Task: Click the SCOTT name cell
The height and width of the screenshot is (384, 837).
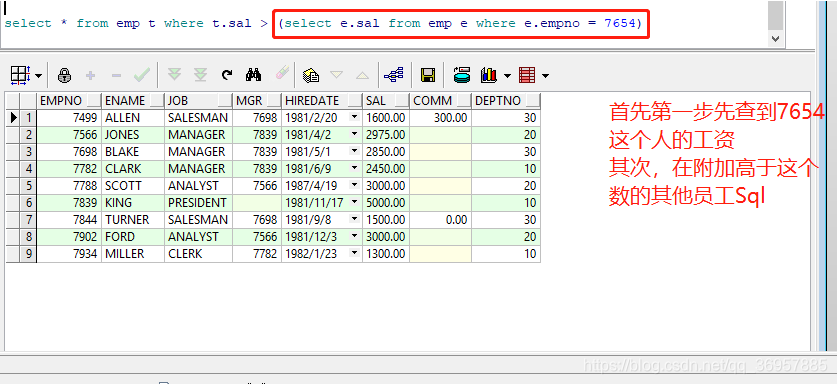Action: (x=133, y=186)
